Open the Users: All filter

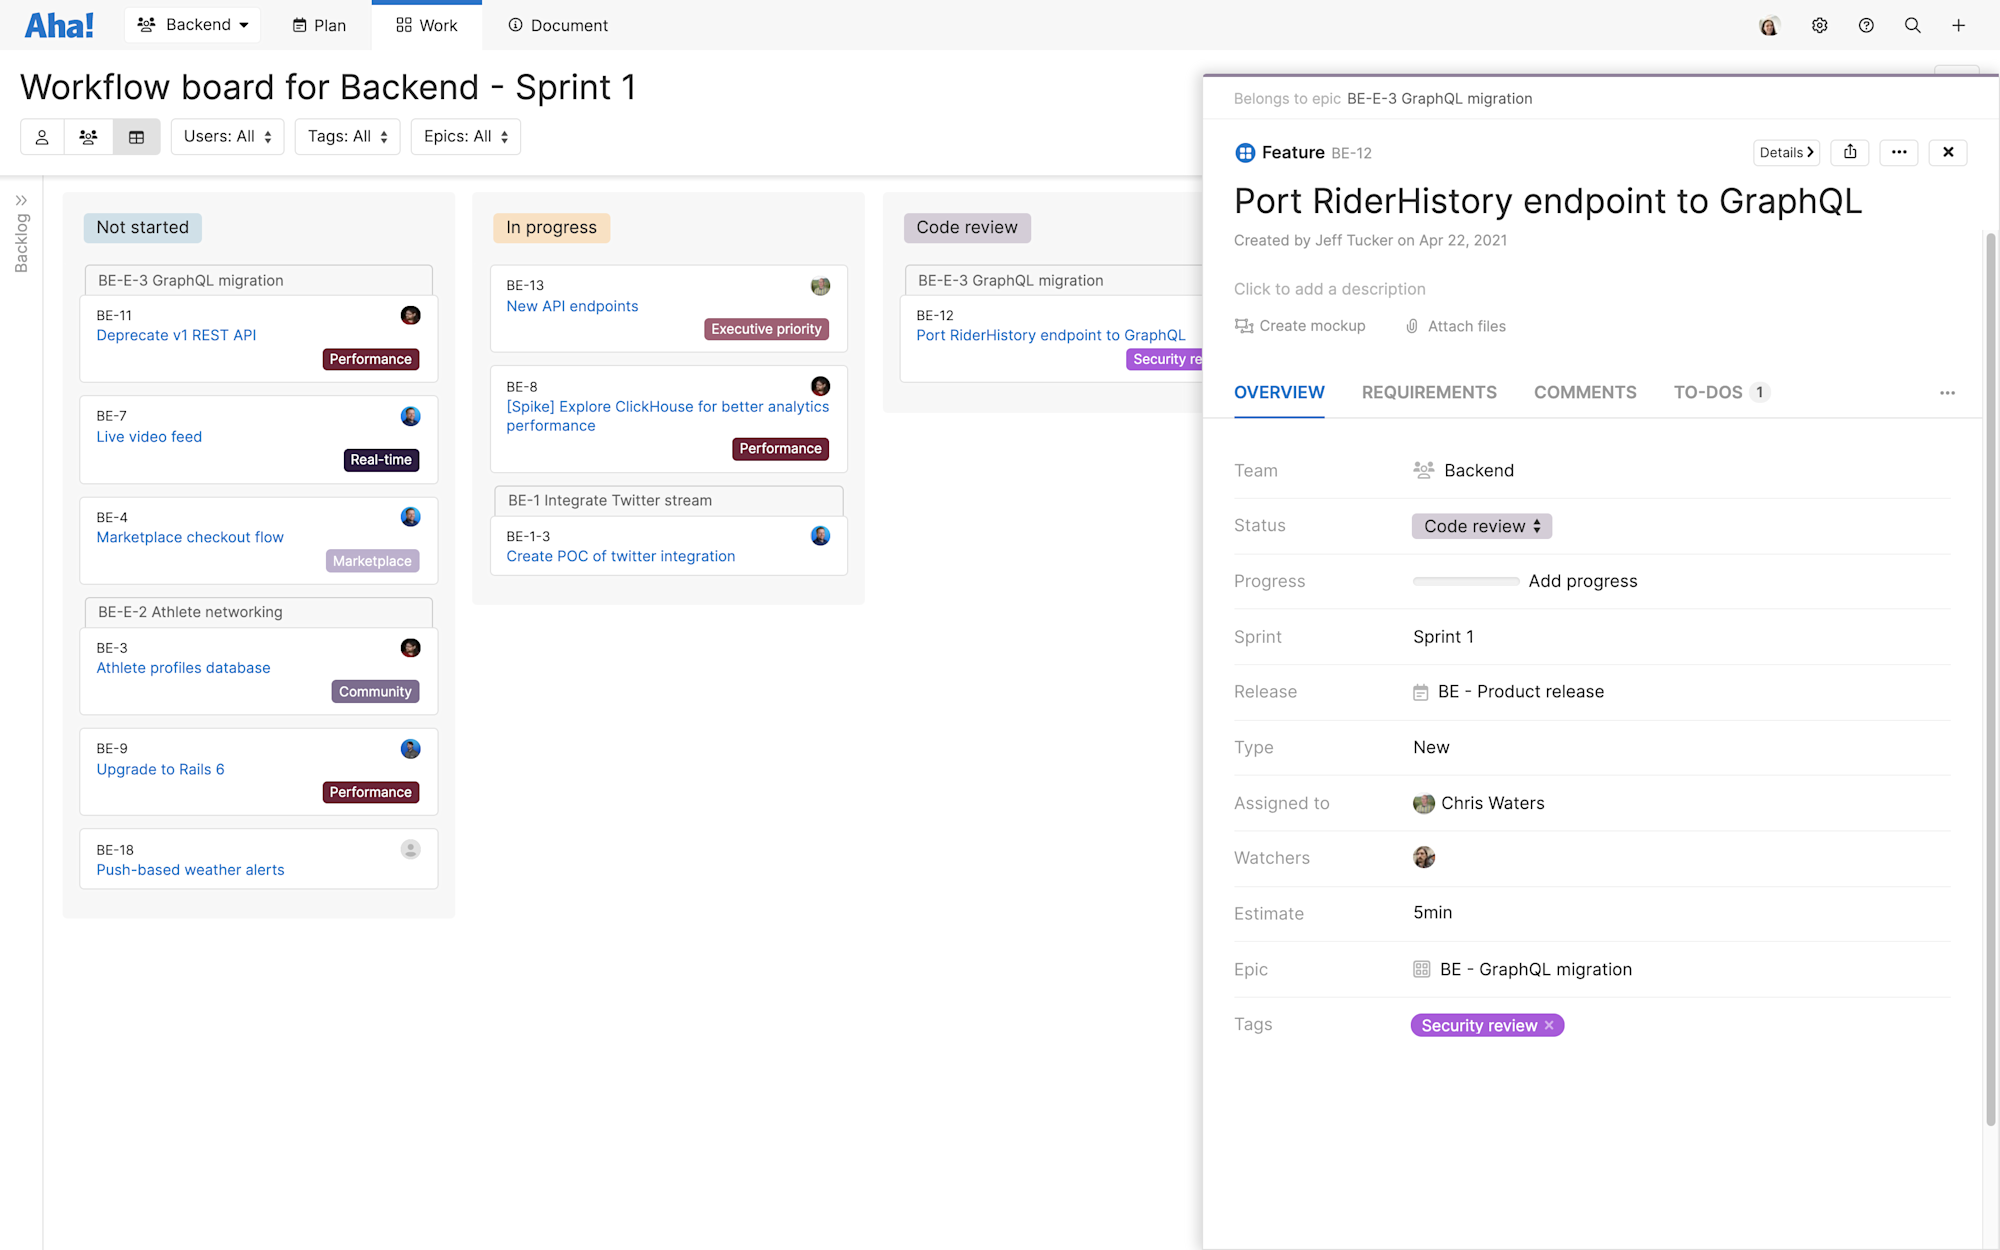pos(227,137)
